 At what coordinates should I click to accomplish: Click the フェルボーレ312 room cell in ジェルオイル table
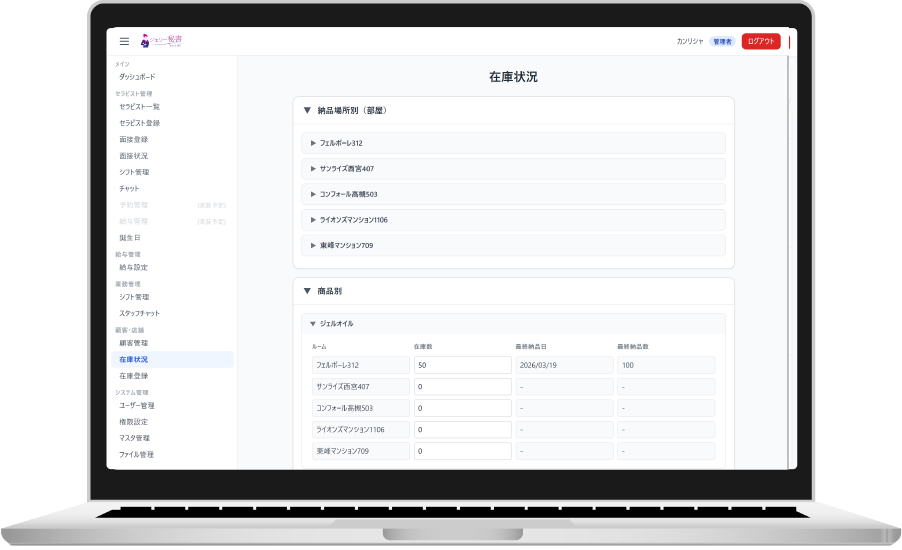click(x=361, y=365)
